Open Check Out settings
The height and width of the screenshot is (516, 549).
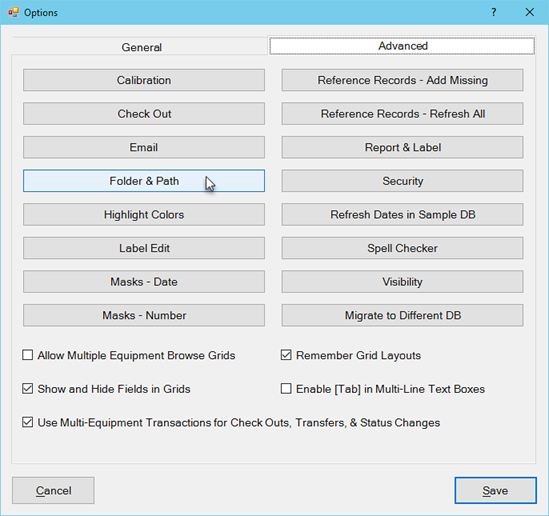[x=144, y=114]
